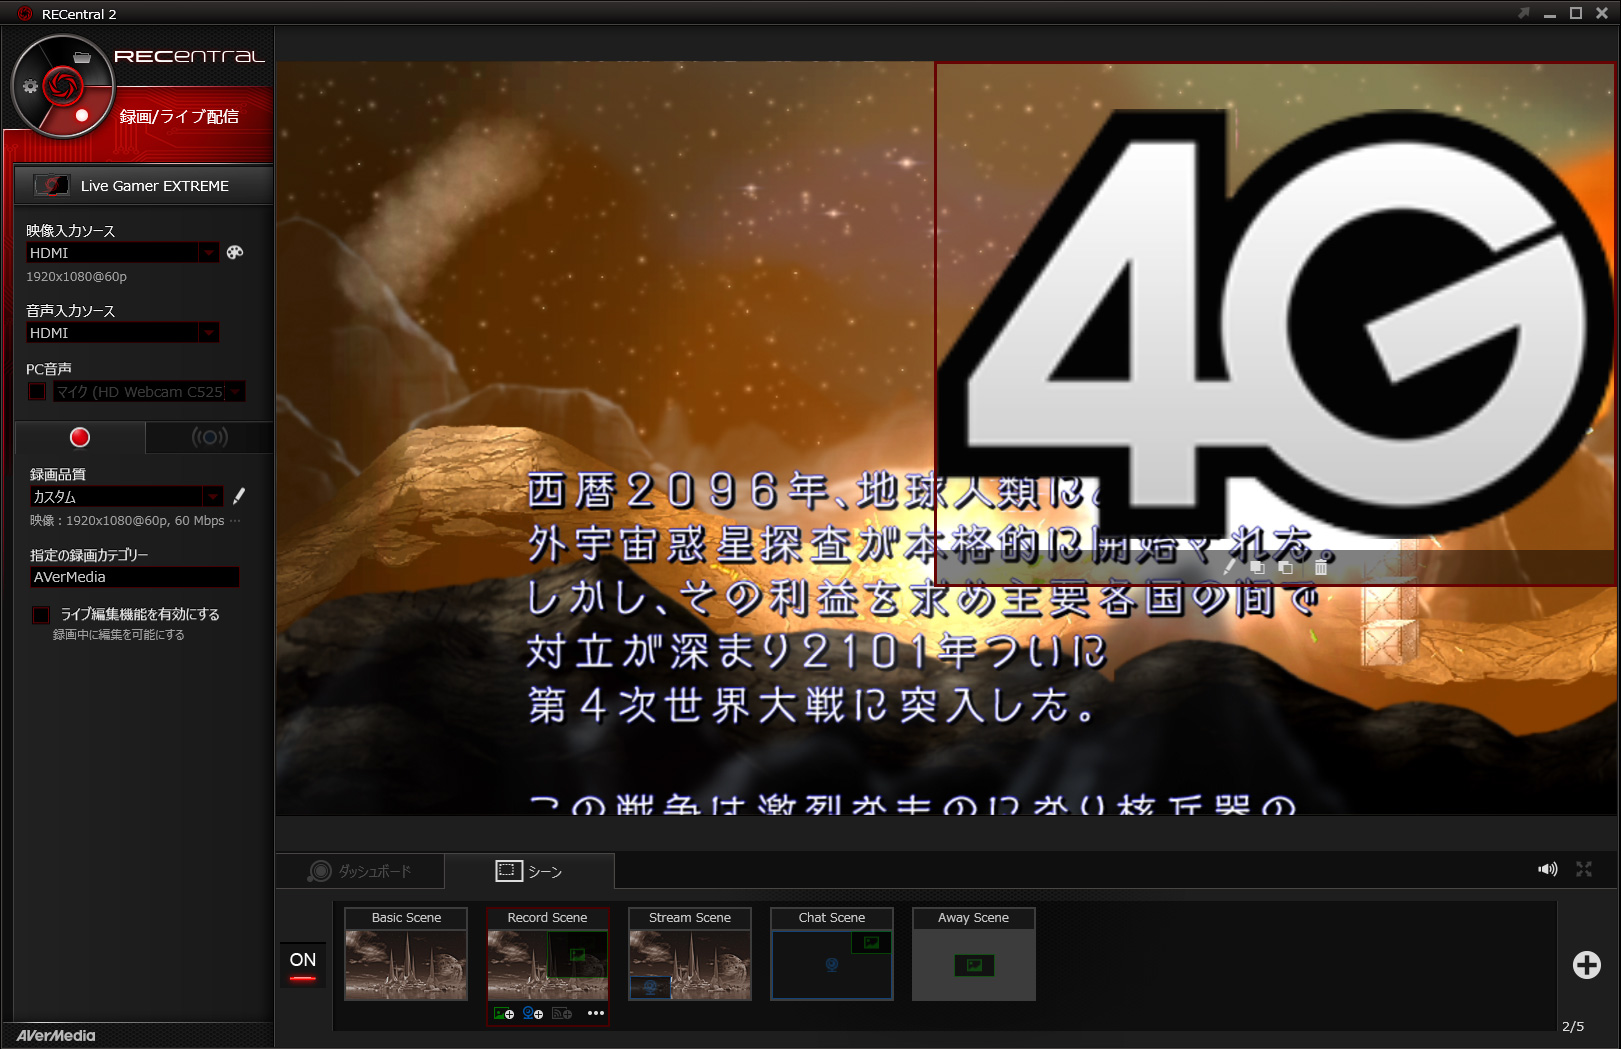This screenshot has width=1621, height=1049.
Task: Click the 音声入力ソース label
Action: (70, 311)
